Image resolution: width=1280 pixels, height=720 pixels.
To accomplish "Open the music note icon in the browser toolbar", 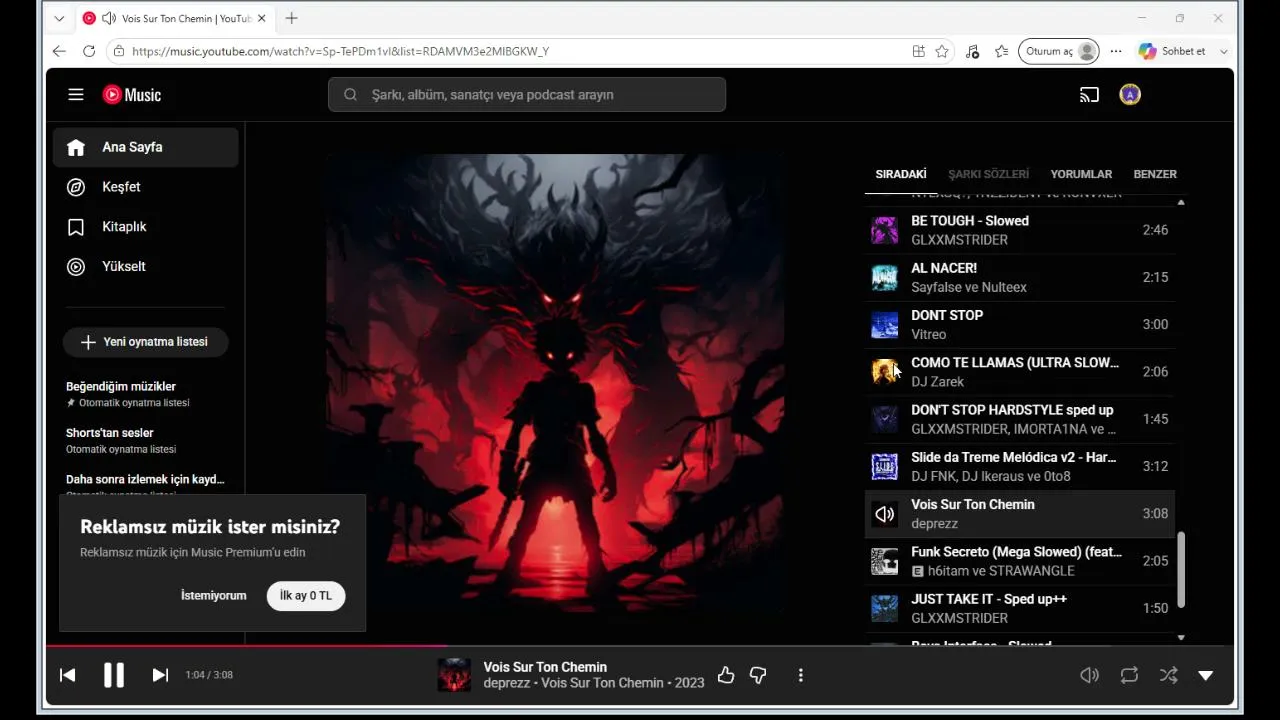I will pyautogui.click(x=972, y=51).
